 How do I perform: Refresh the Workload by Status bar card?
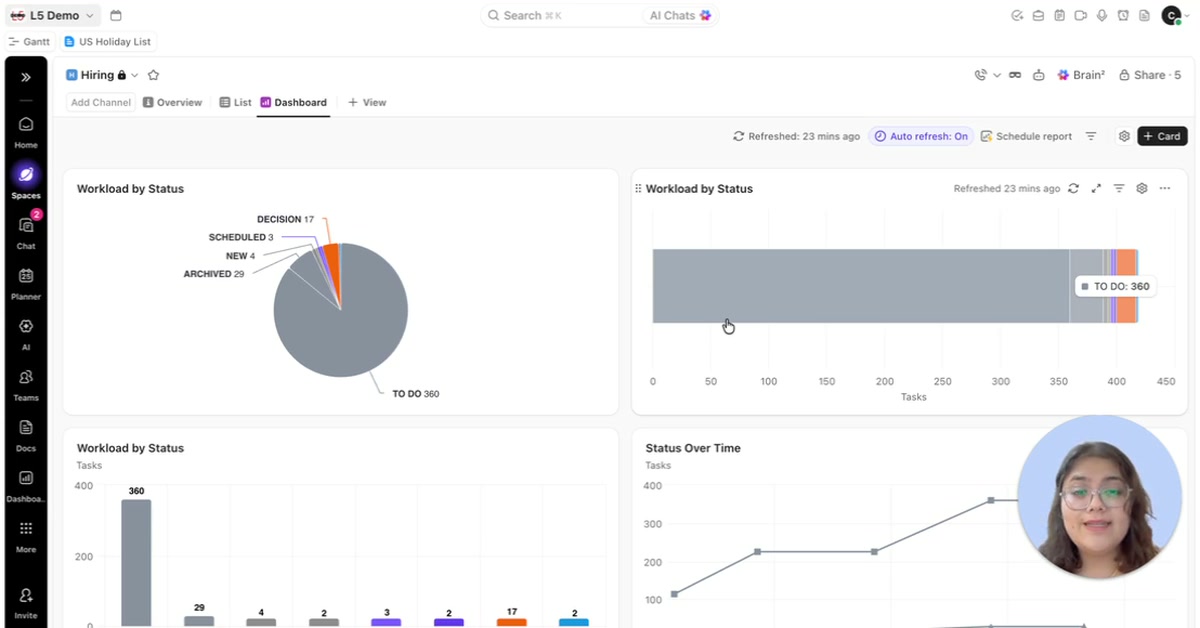click(x=1073, y=188)
